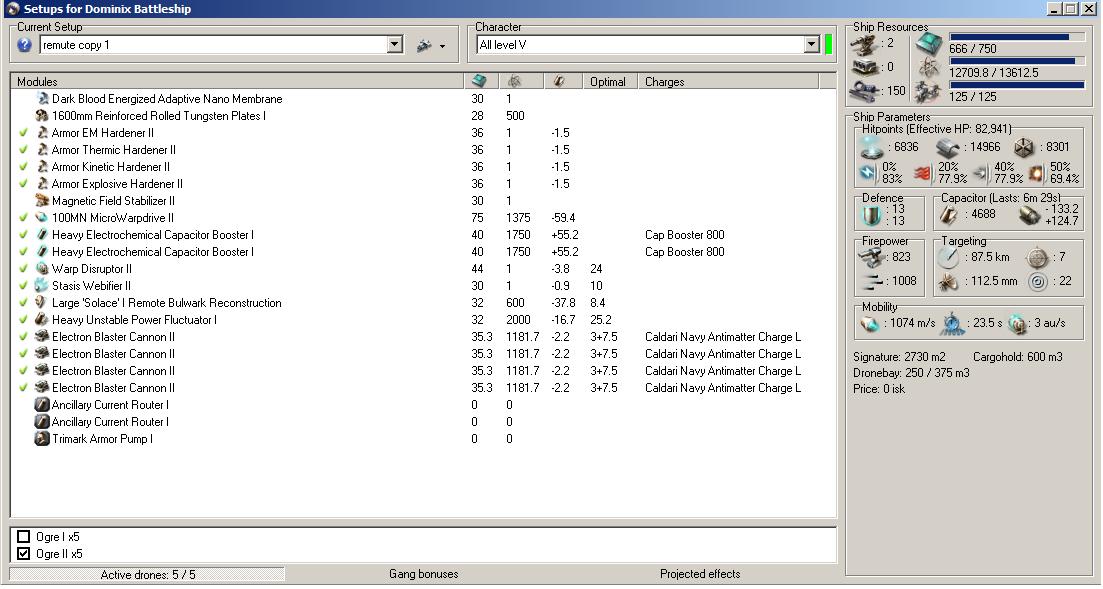This screenshot has height=589, width=1103.
Task: Click the powergrid column header icon
Action: (514, 82)
